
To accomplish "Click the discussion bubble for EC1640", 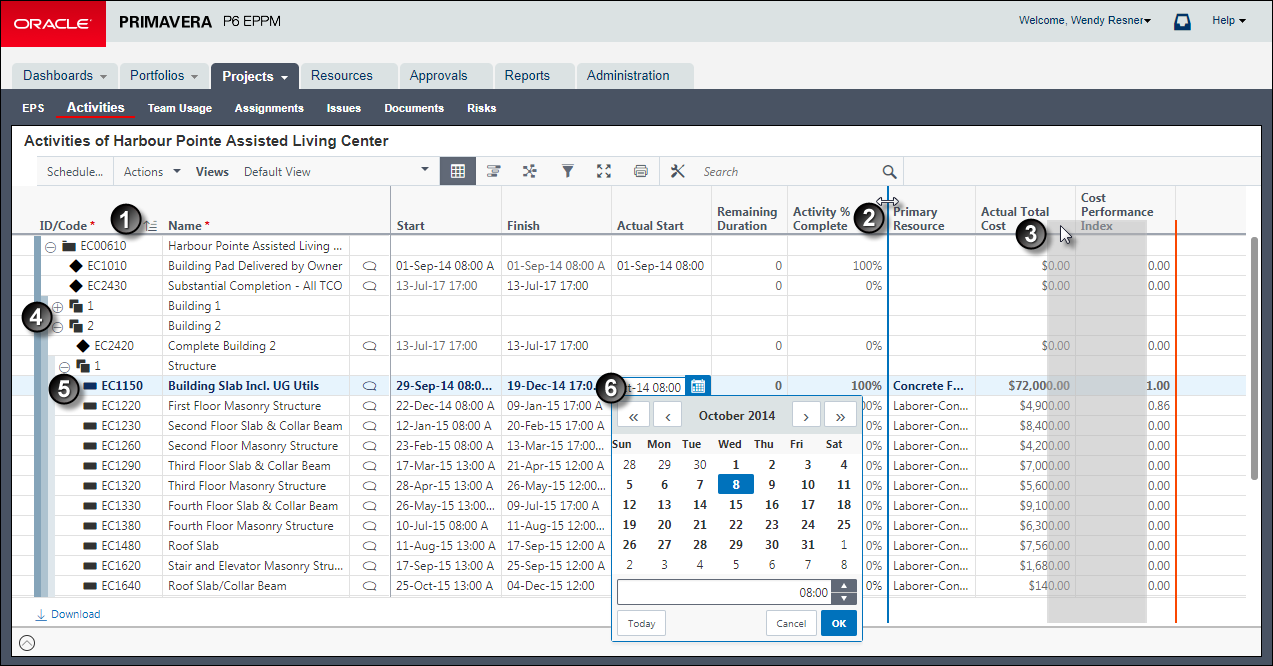I will pos(369,586).
